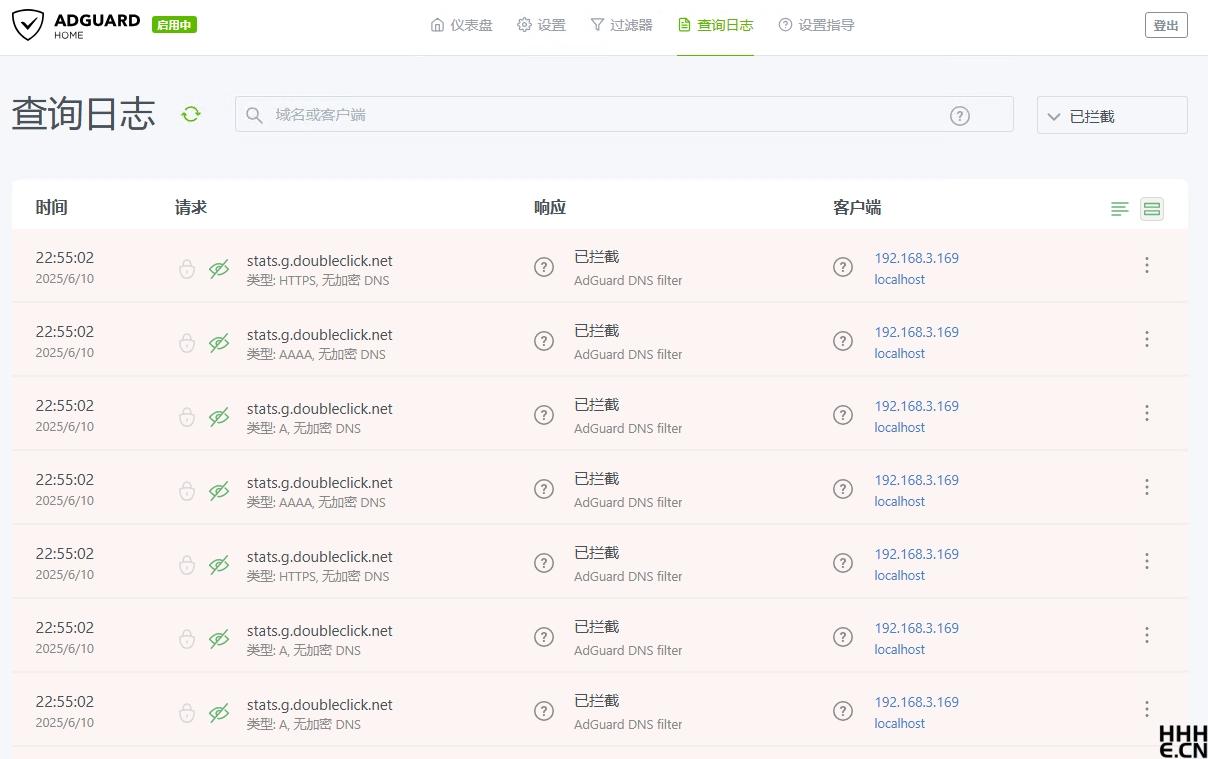Open the 过滤器 filters menu

[621, 25]
